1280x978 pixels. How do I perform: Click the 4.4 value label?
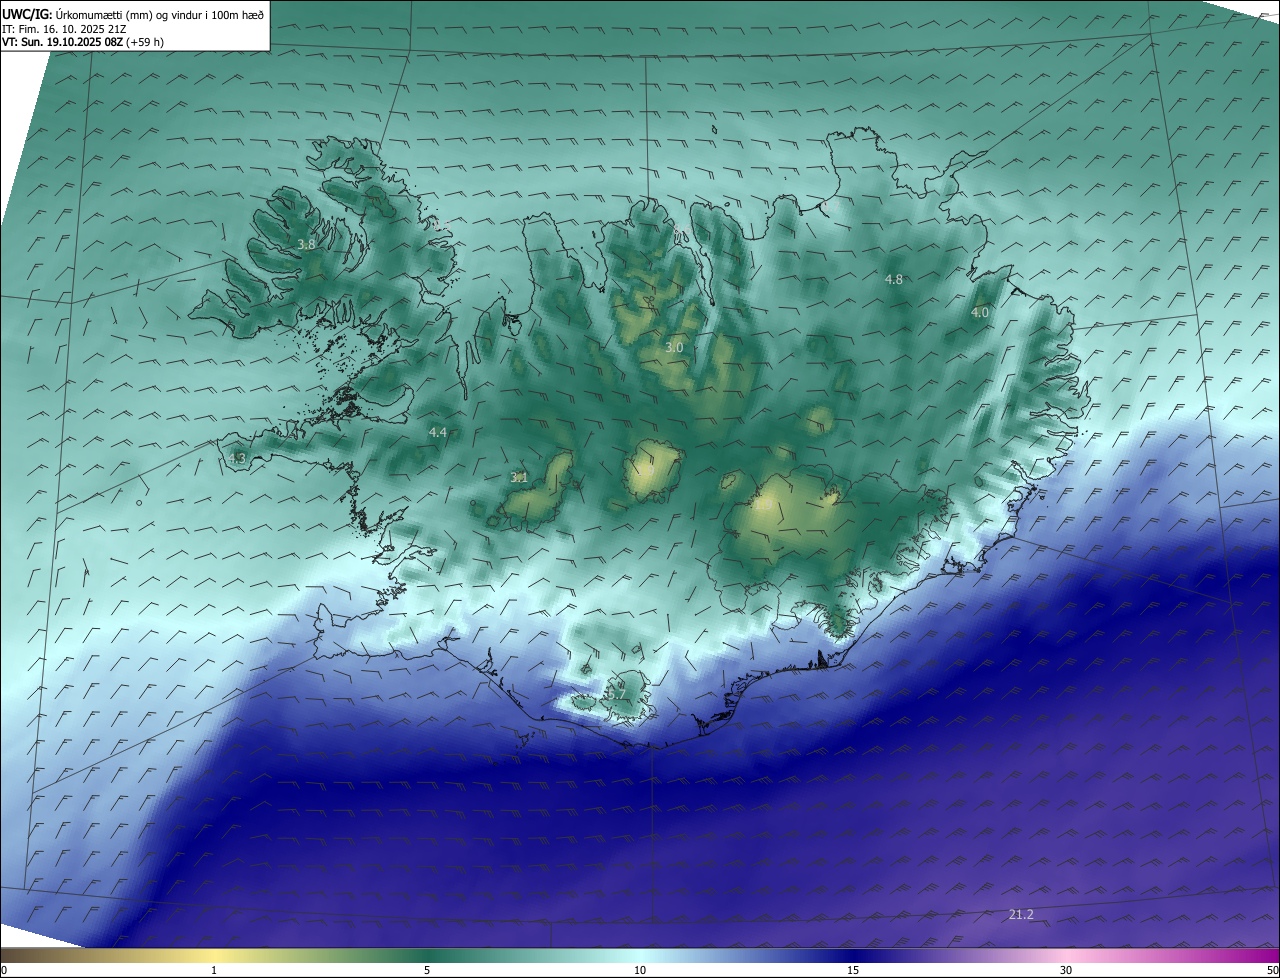438,432
